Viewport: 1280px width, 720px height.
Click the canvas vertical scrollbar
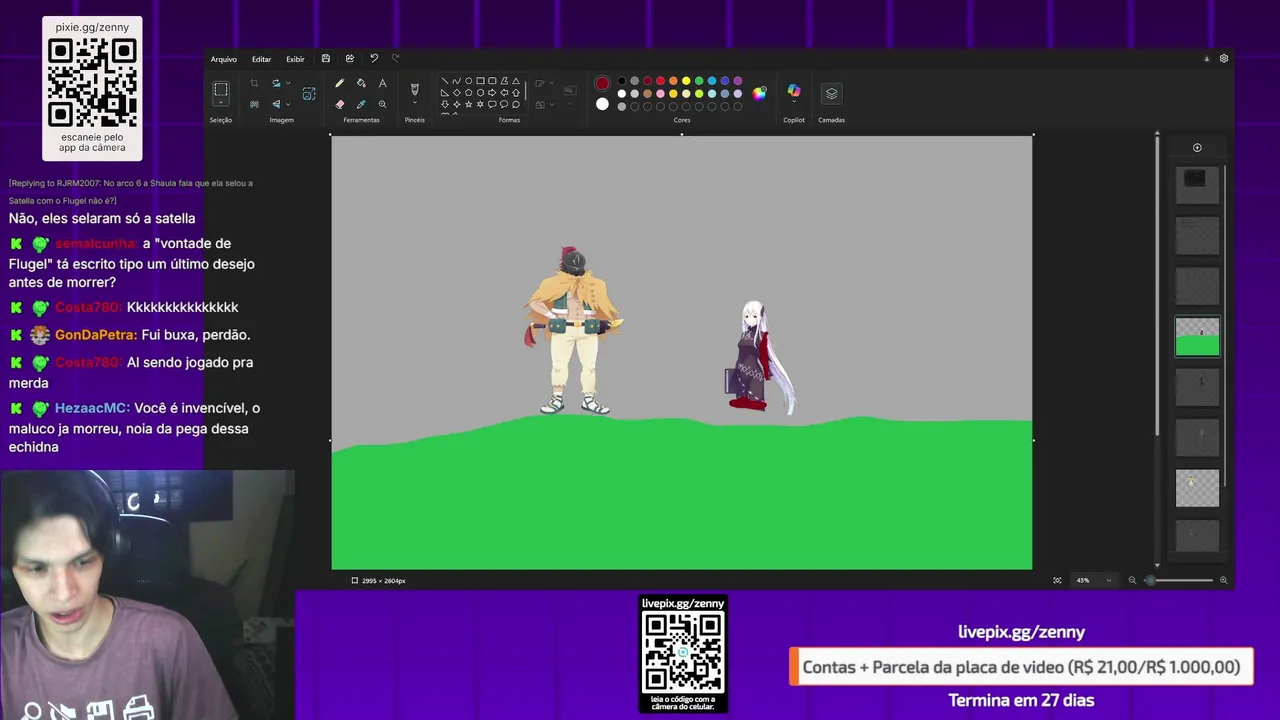coord(1157,285)
